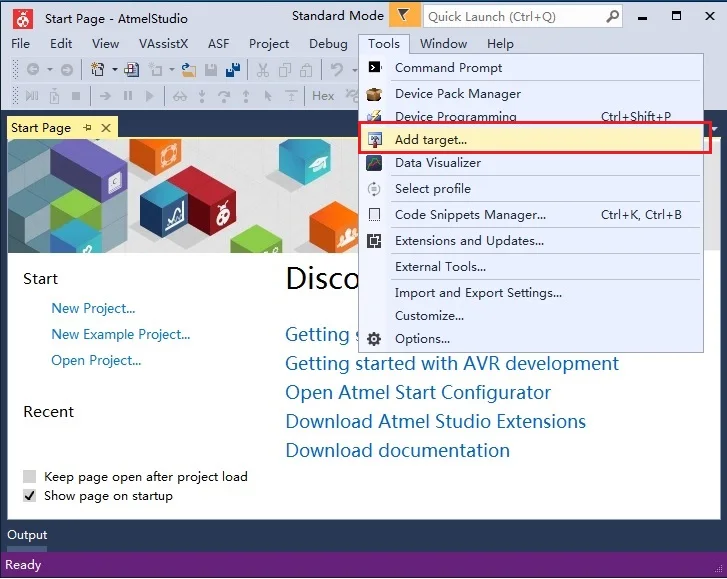Open the Edit menu
The height and width of the screenshot is (579, 727).
[61, 44]
